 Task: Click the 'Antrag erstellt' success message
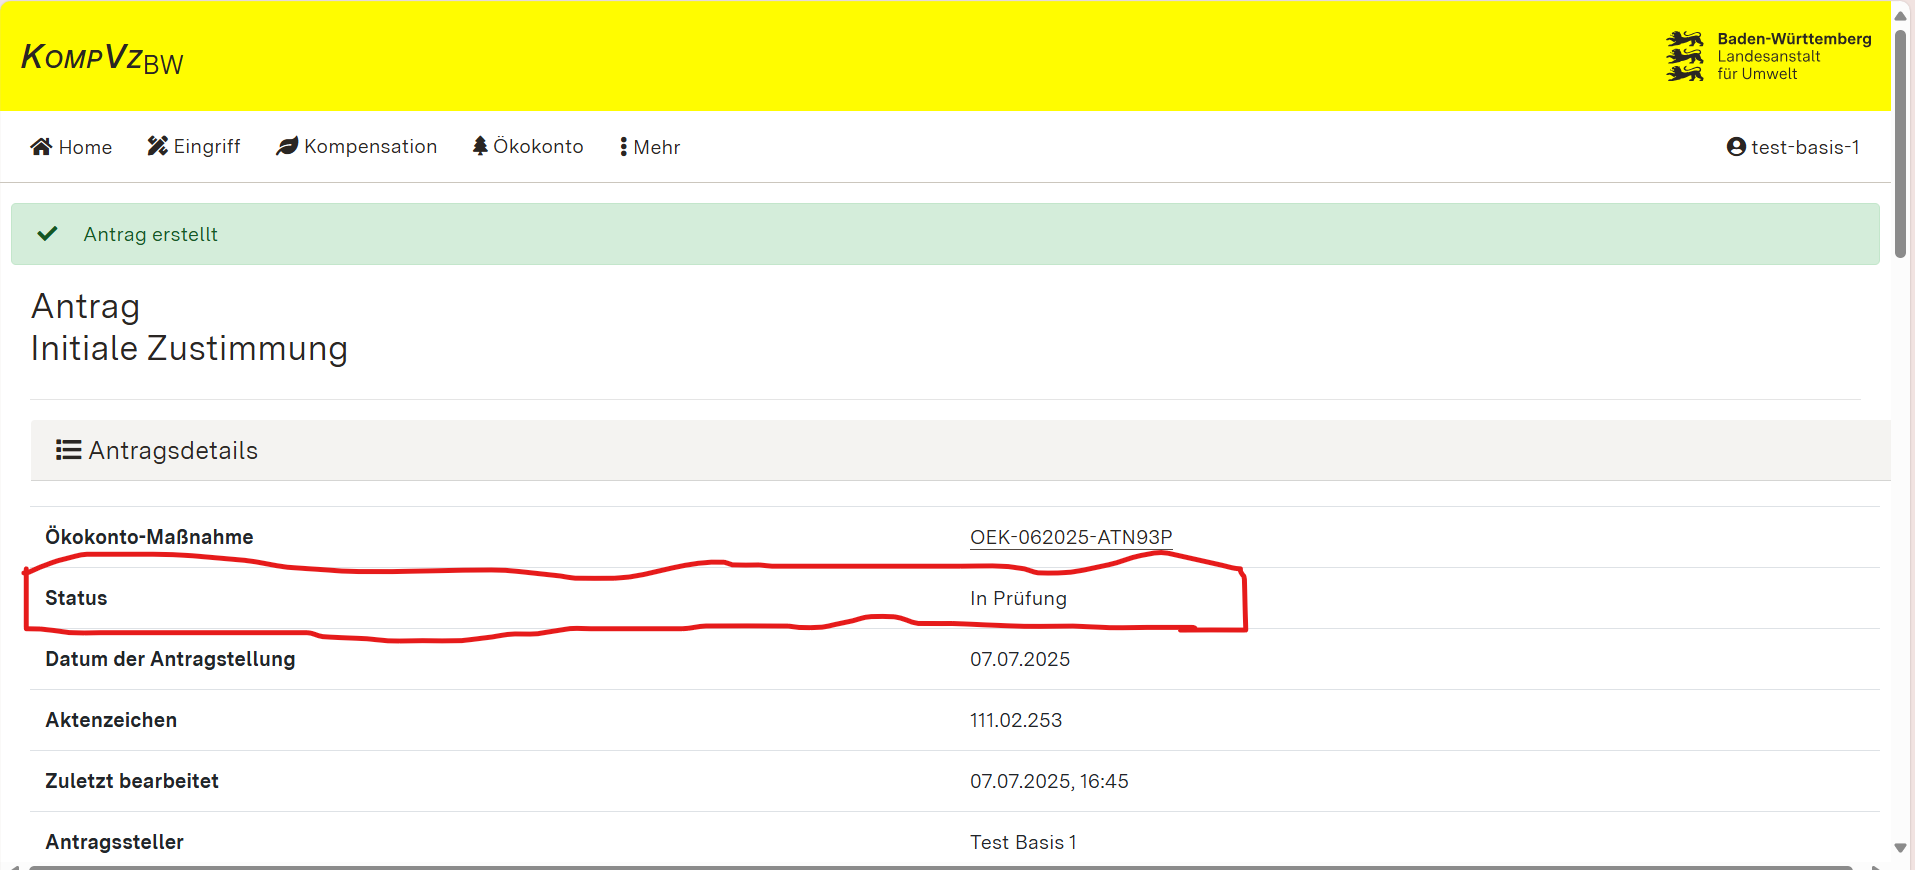click(x=150, y=234)
